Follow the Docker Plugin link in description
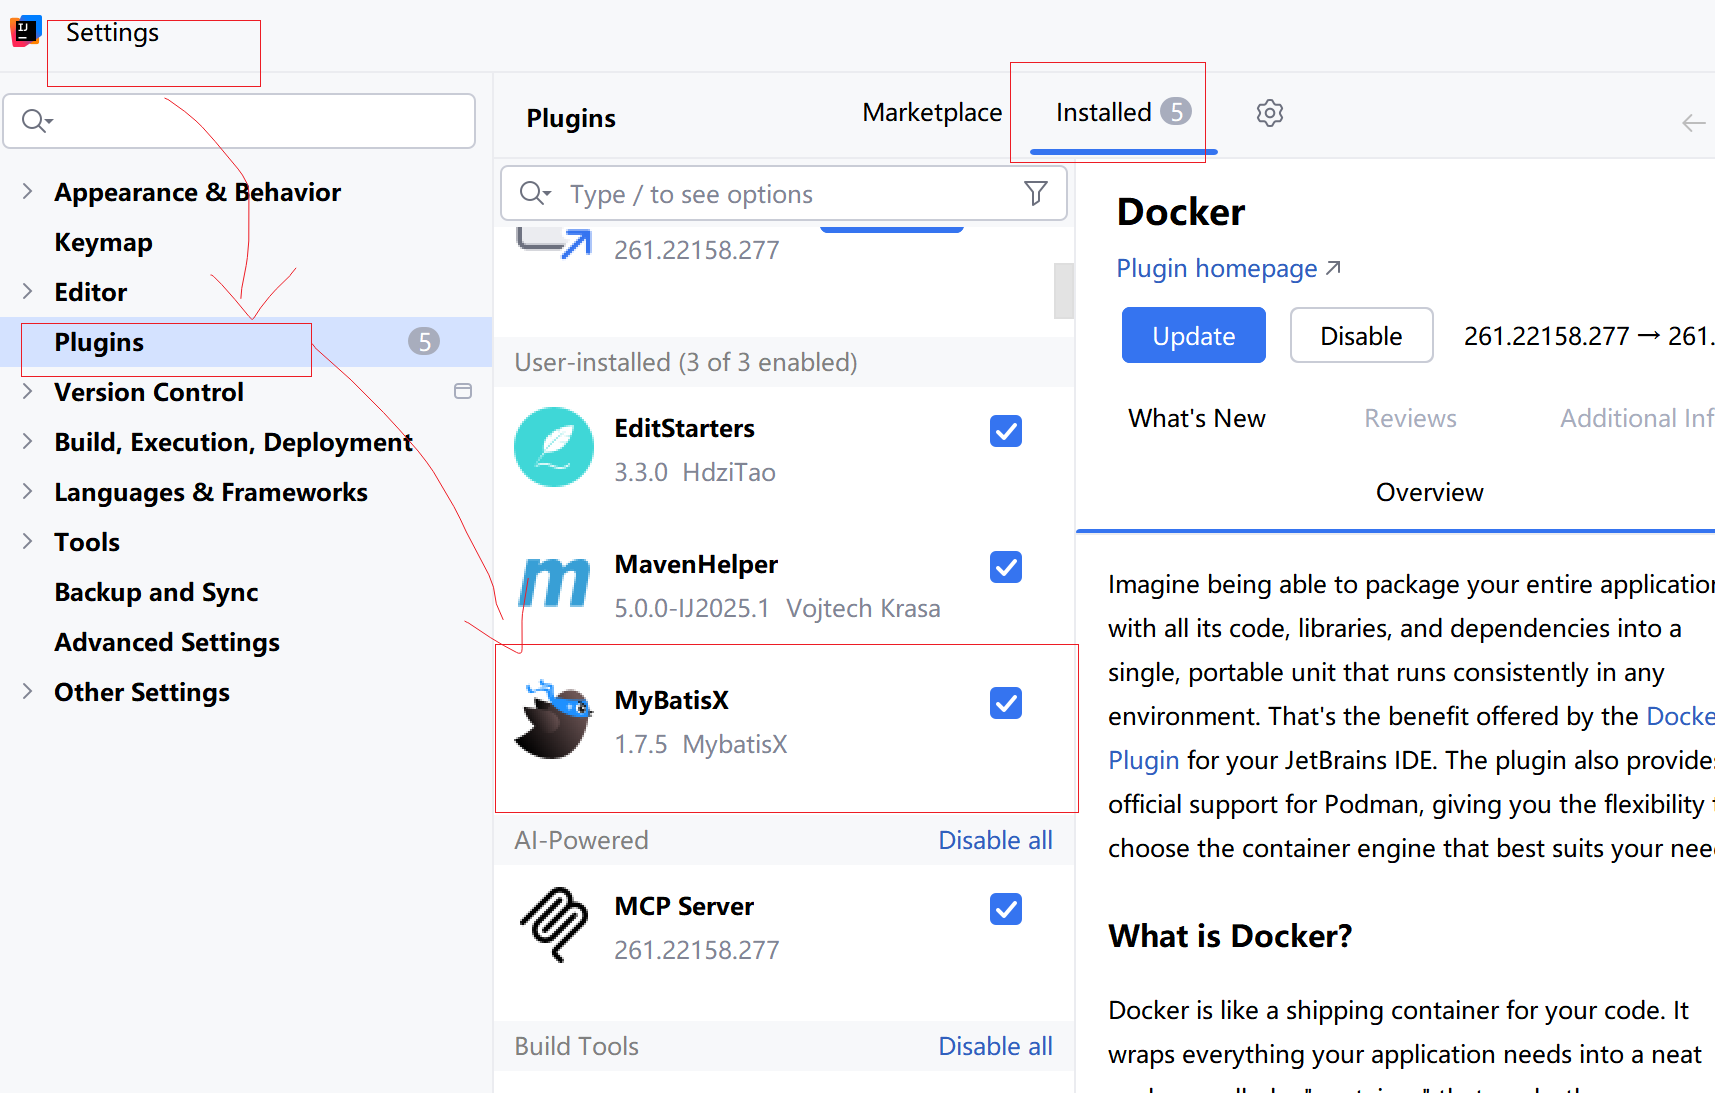This screenshot has height=1093, width=1715. click(x=1144, y=760)
